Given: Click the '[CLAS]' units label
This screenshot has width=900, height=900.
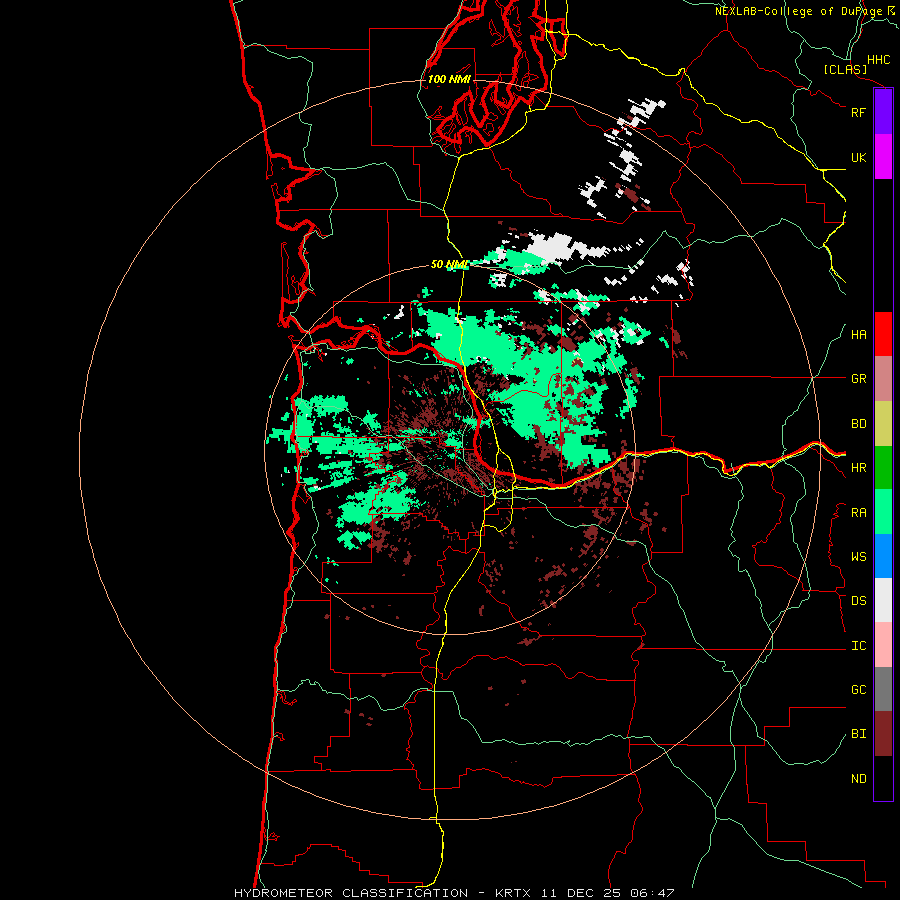Looking at the screenshot, I should (845, 69).
